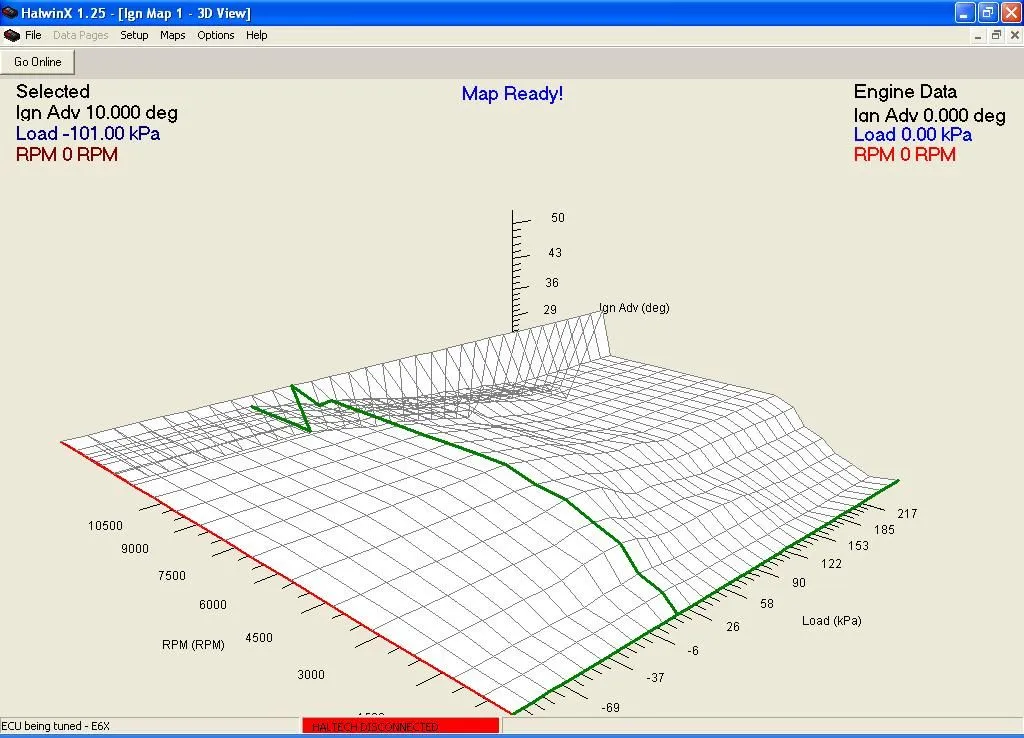Image resolution: width=1024 pixels, height=738 pixels.
Task: Open the Help menu
Action: [256, 35]
